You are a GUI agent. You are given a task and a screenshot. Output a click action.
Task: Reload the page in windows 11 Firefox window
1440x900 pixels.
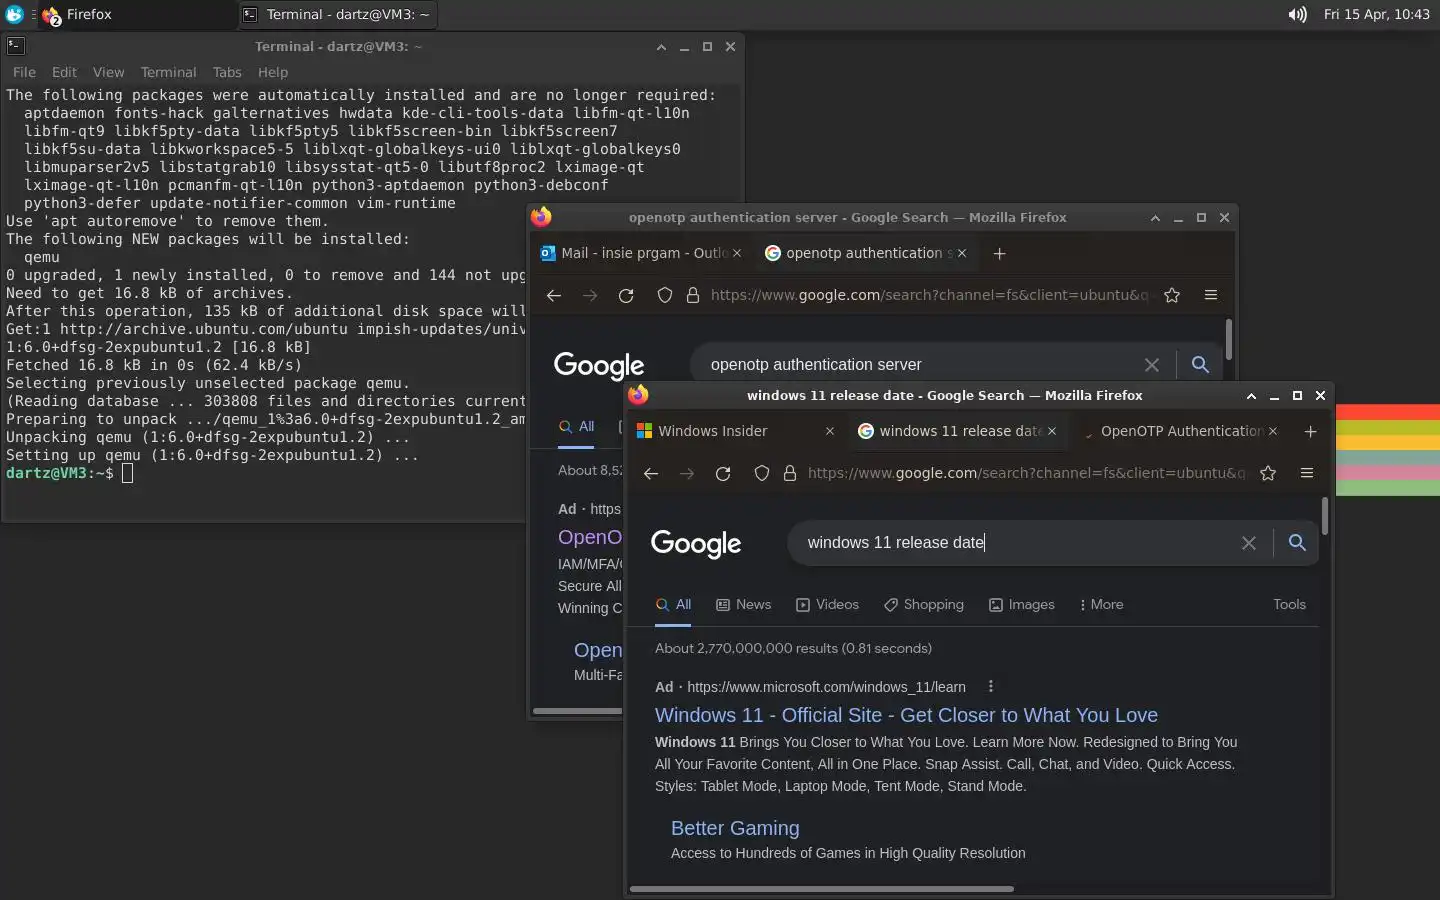tap(723, 473)
